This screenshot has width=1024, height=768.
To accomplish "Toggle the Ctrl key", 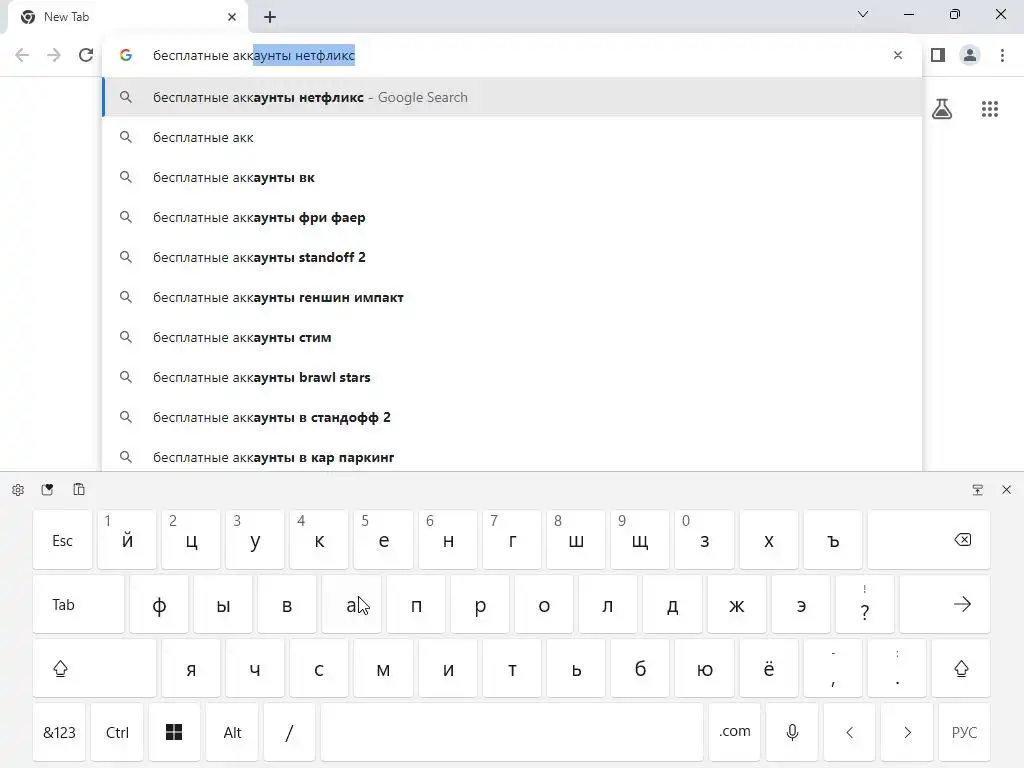I will click(x=118, y=733).
